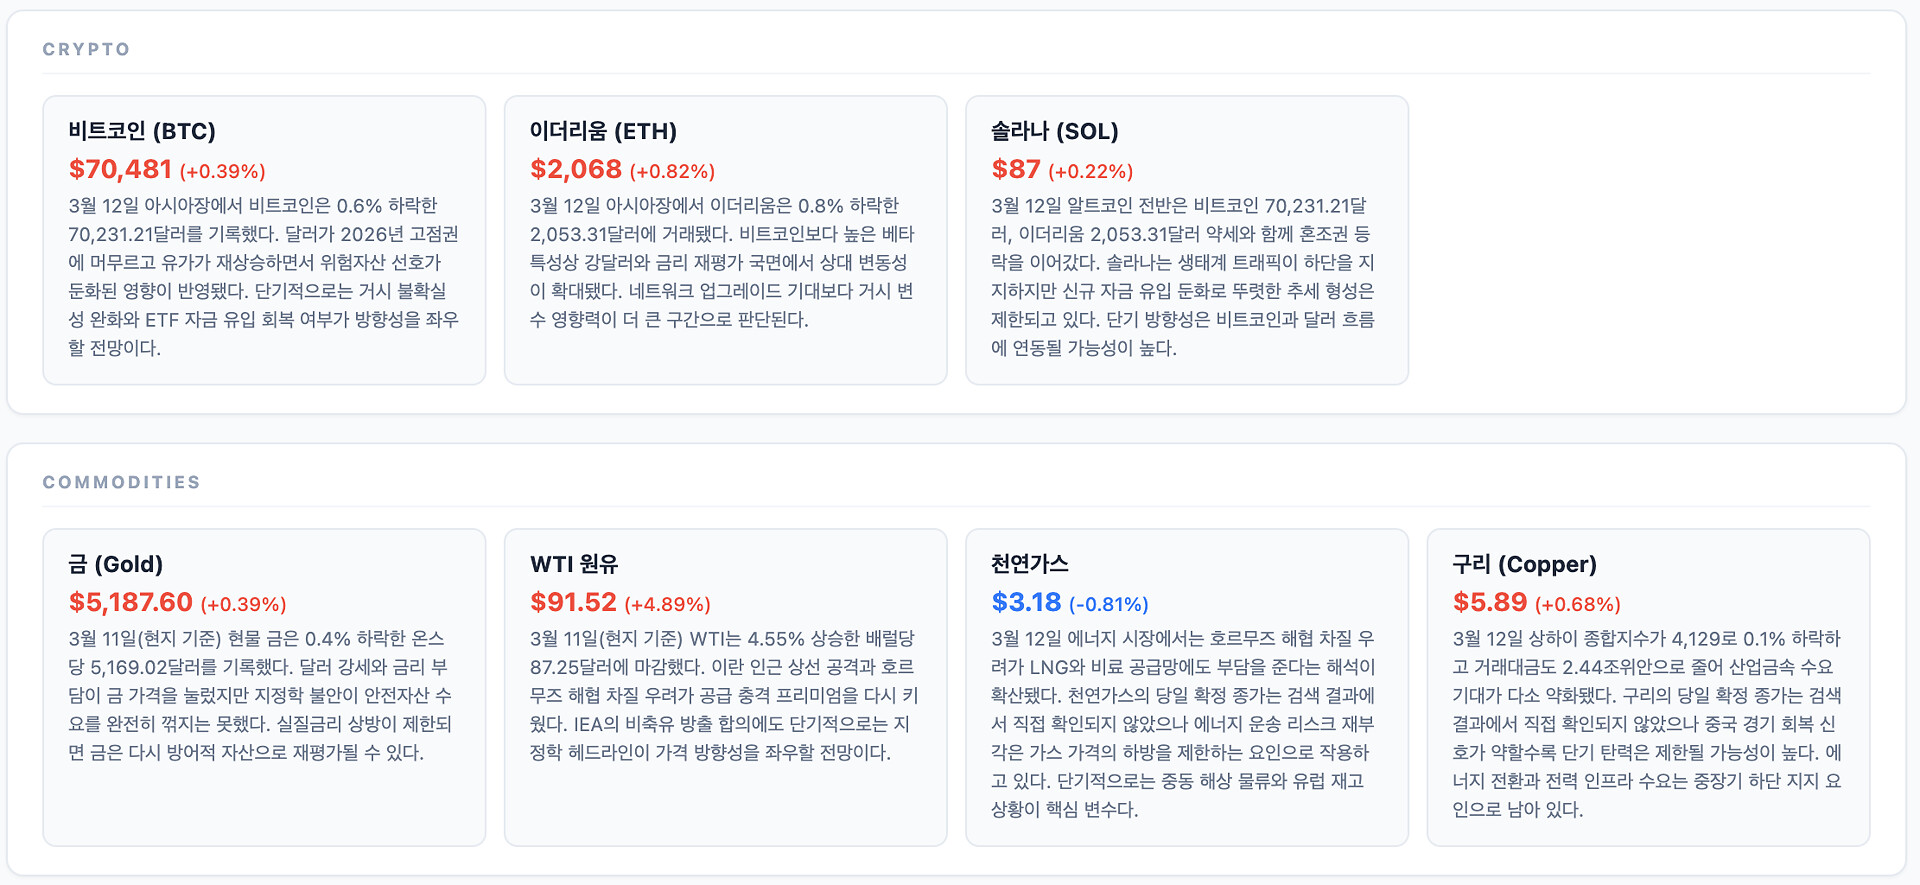Screen dimensions: 1920x885
Task: Click the $2,068 Ethereum price
Action: (x=576, y=170)
